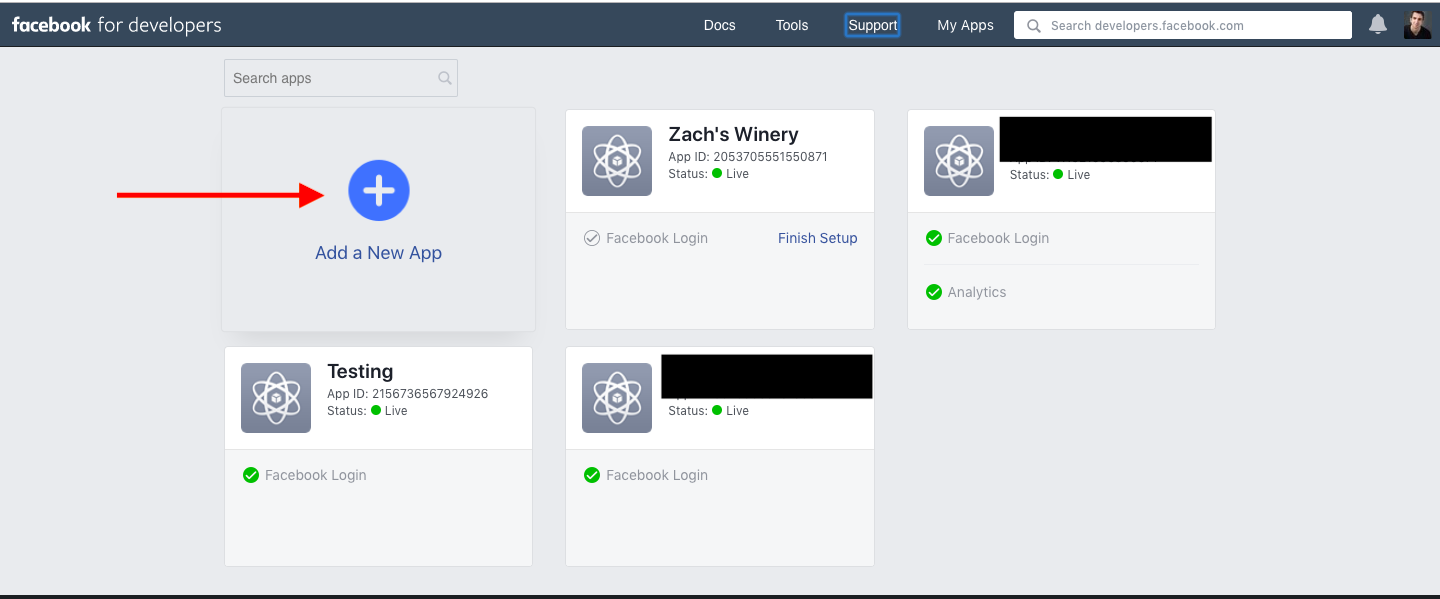The width and height of the screenshot is (1440, 599).
Task: Focus the Search apps field
Action: coord(341,78)
